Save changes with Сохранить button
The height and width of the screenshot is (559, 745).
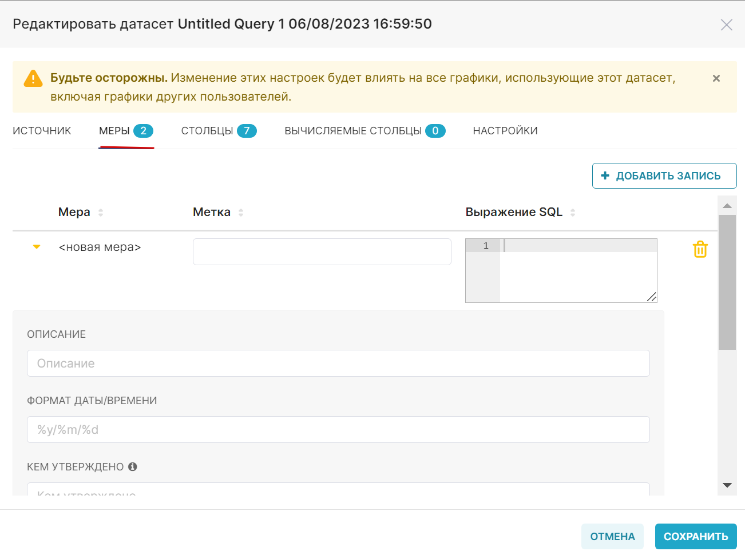696,536
